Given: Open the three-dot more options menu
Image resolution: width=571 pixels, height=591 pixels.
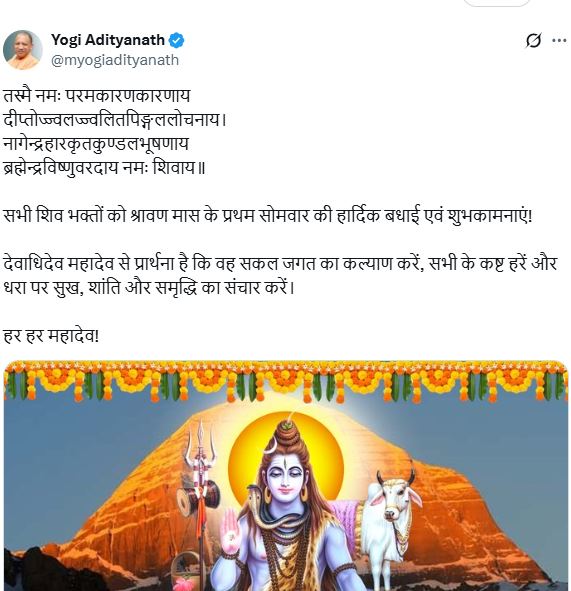Looking at the screenshot, I should tap(559, 40).
